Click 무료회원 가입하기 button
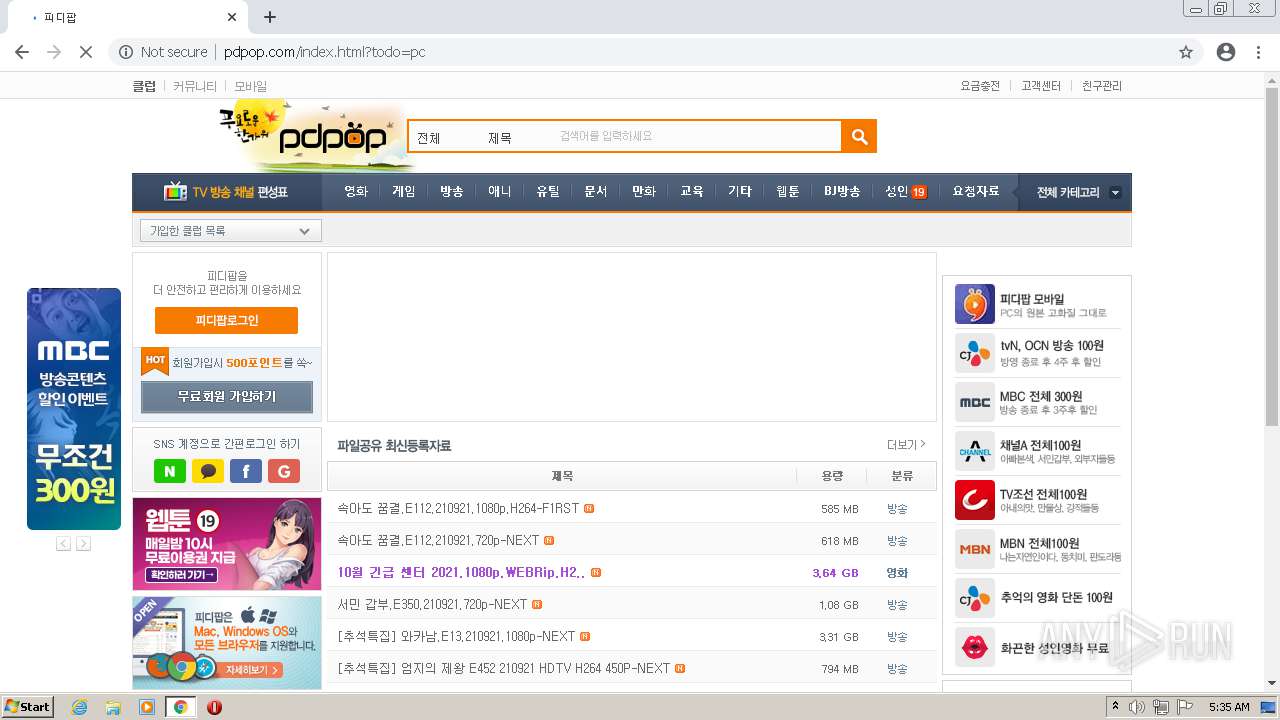The height and width of the screenshot is (720, 1280). (227, 397)
